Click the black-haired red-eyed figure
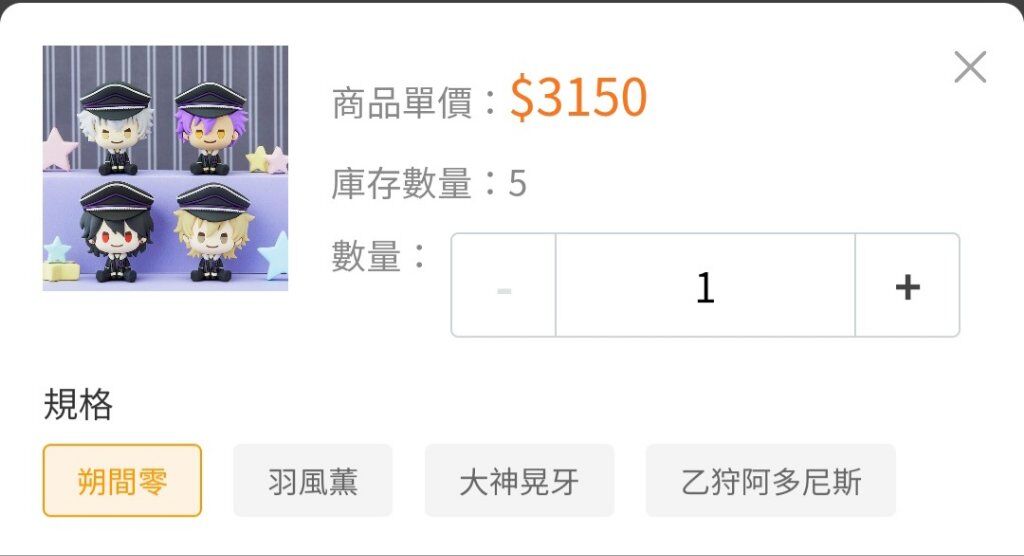 click(116, 232)
